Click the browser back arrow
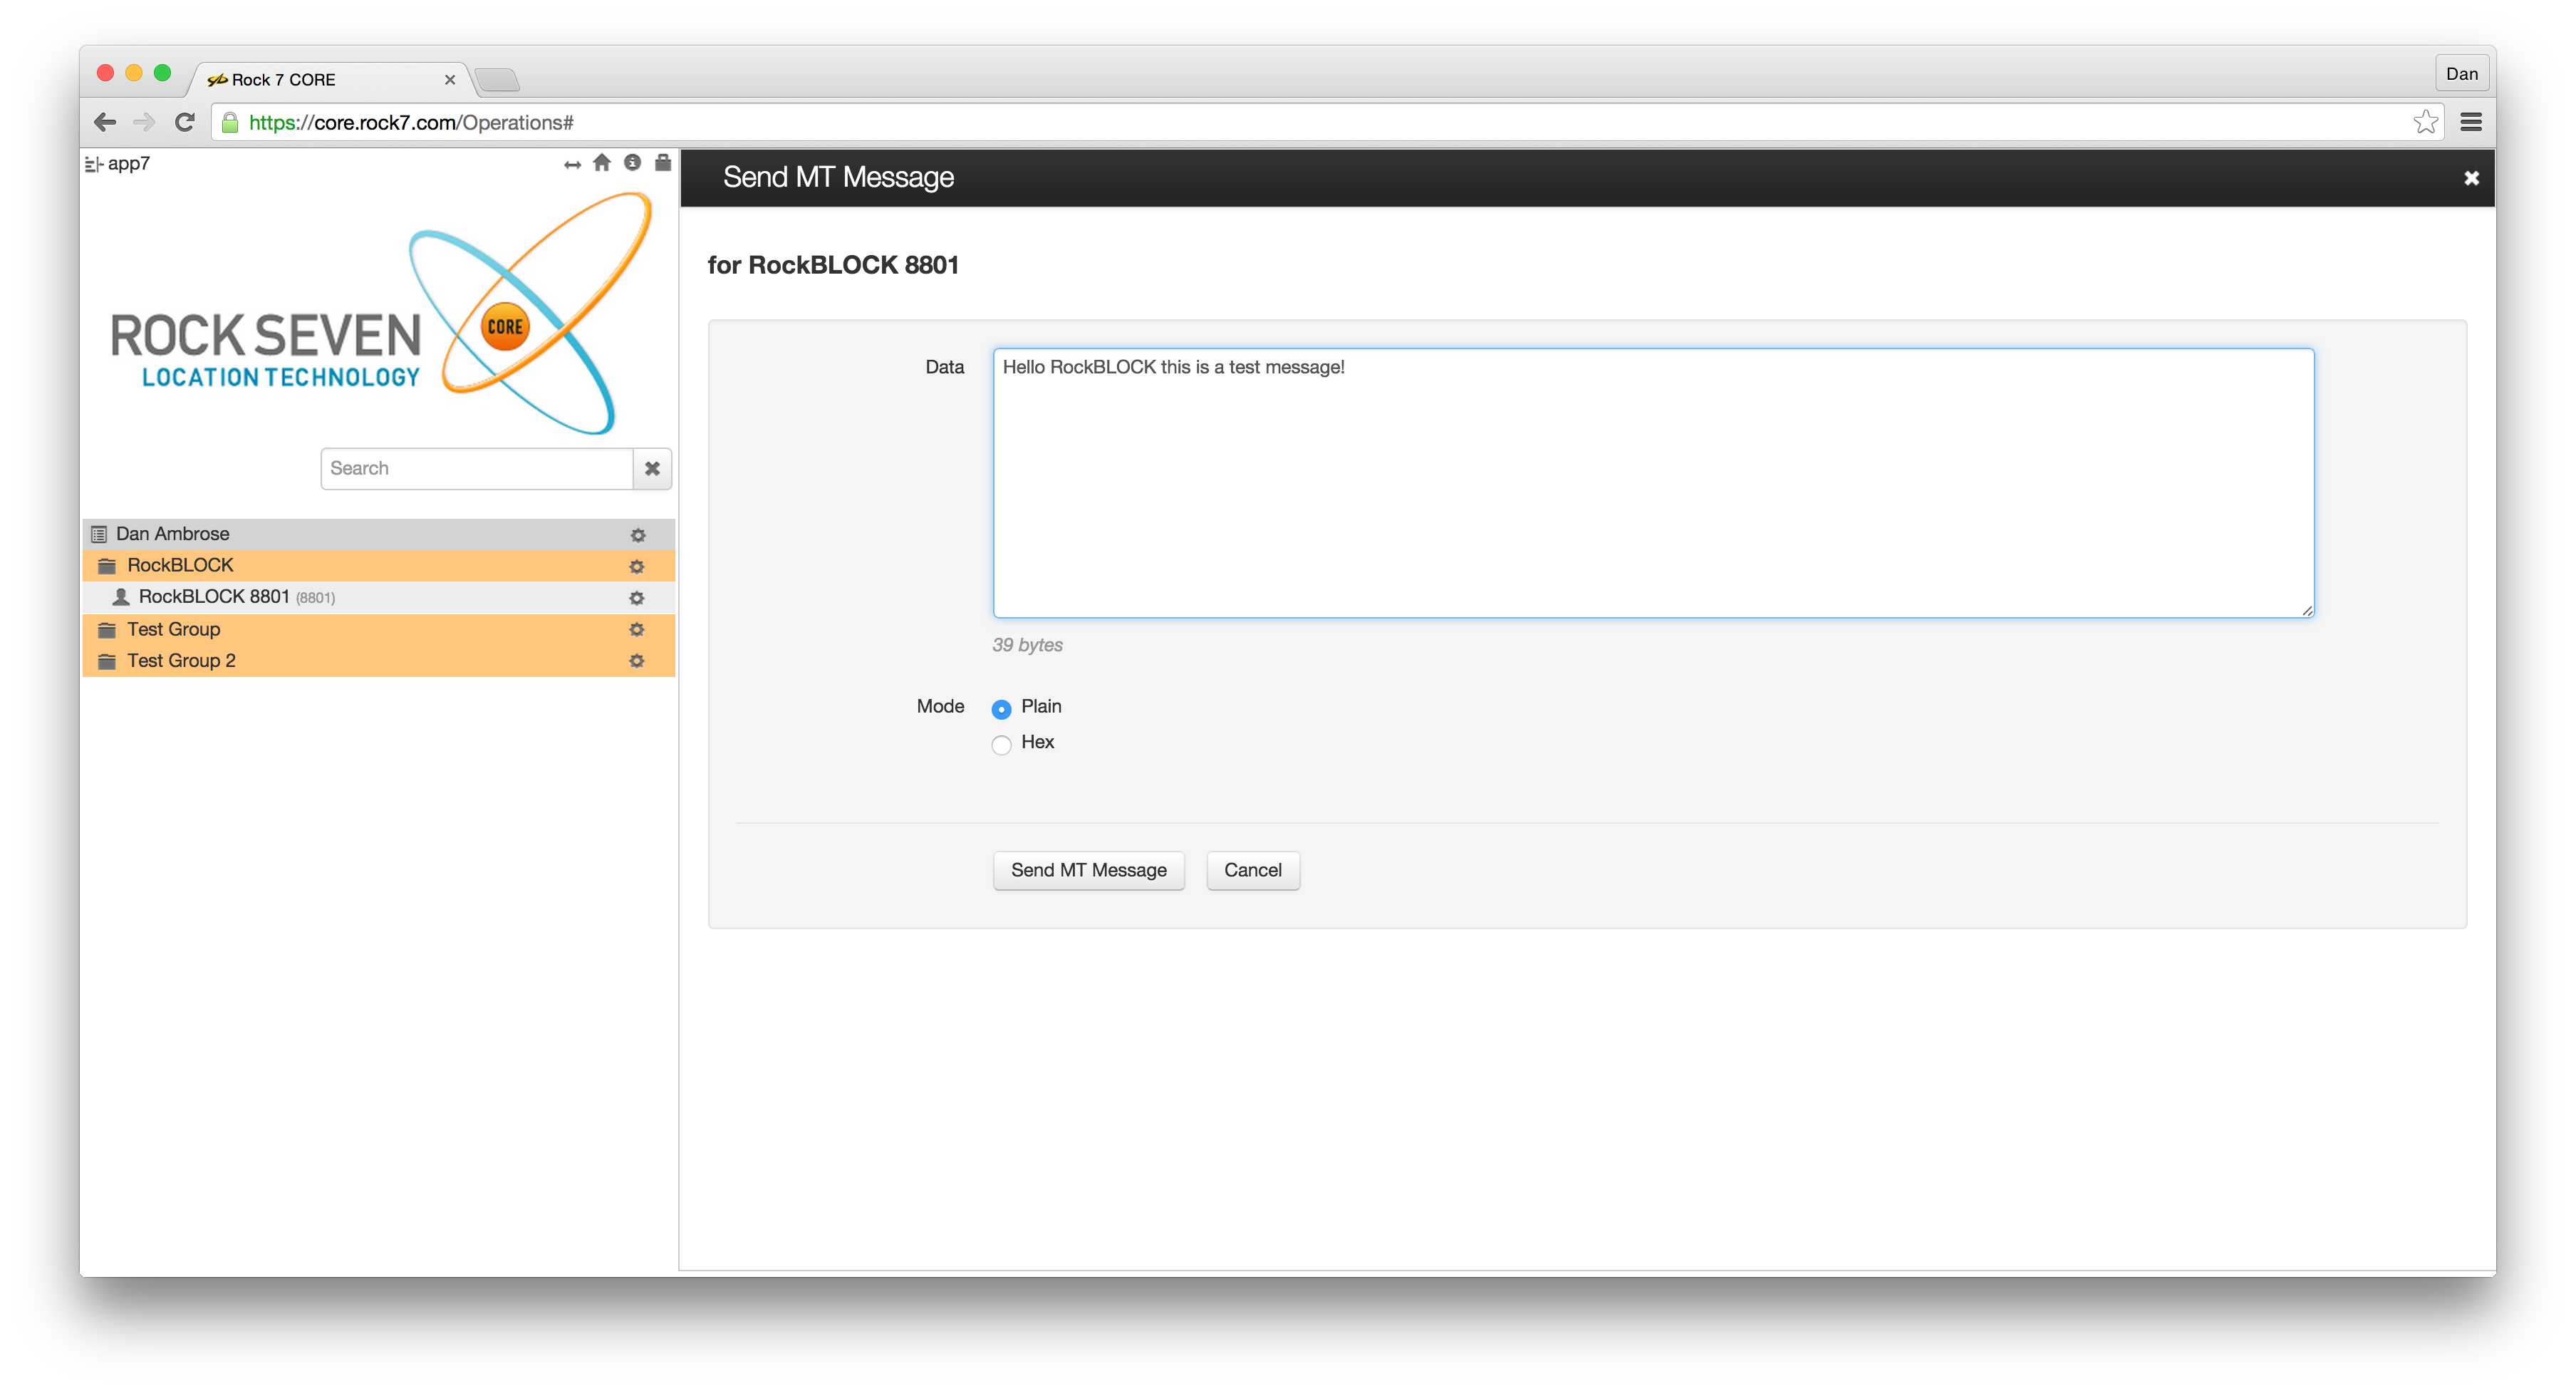 point(105,122)
